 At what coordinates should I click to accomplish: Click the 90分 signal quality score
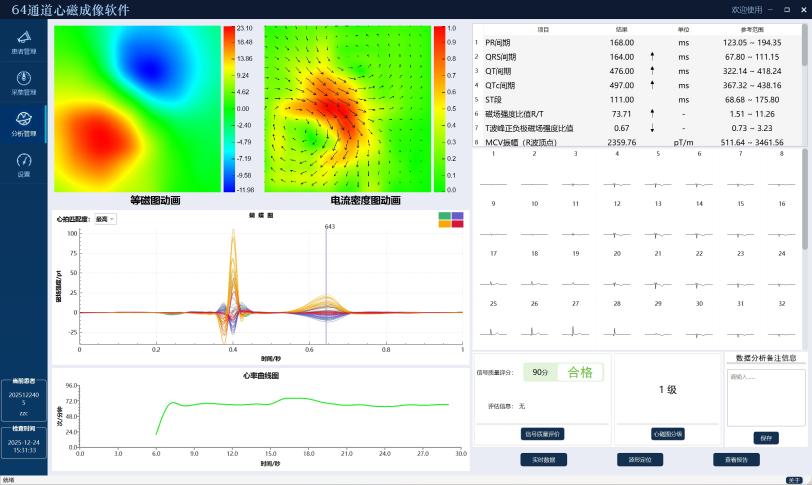(540, 372)
